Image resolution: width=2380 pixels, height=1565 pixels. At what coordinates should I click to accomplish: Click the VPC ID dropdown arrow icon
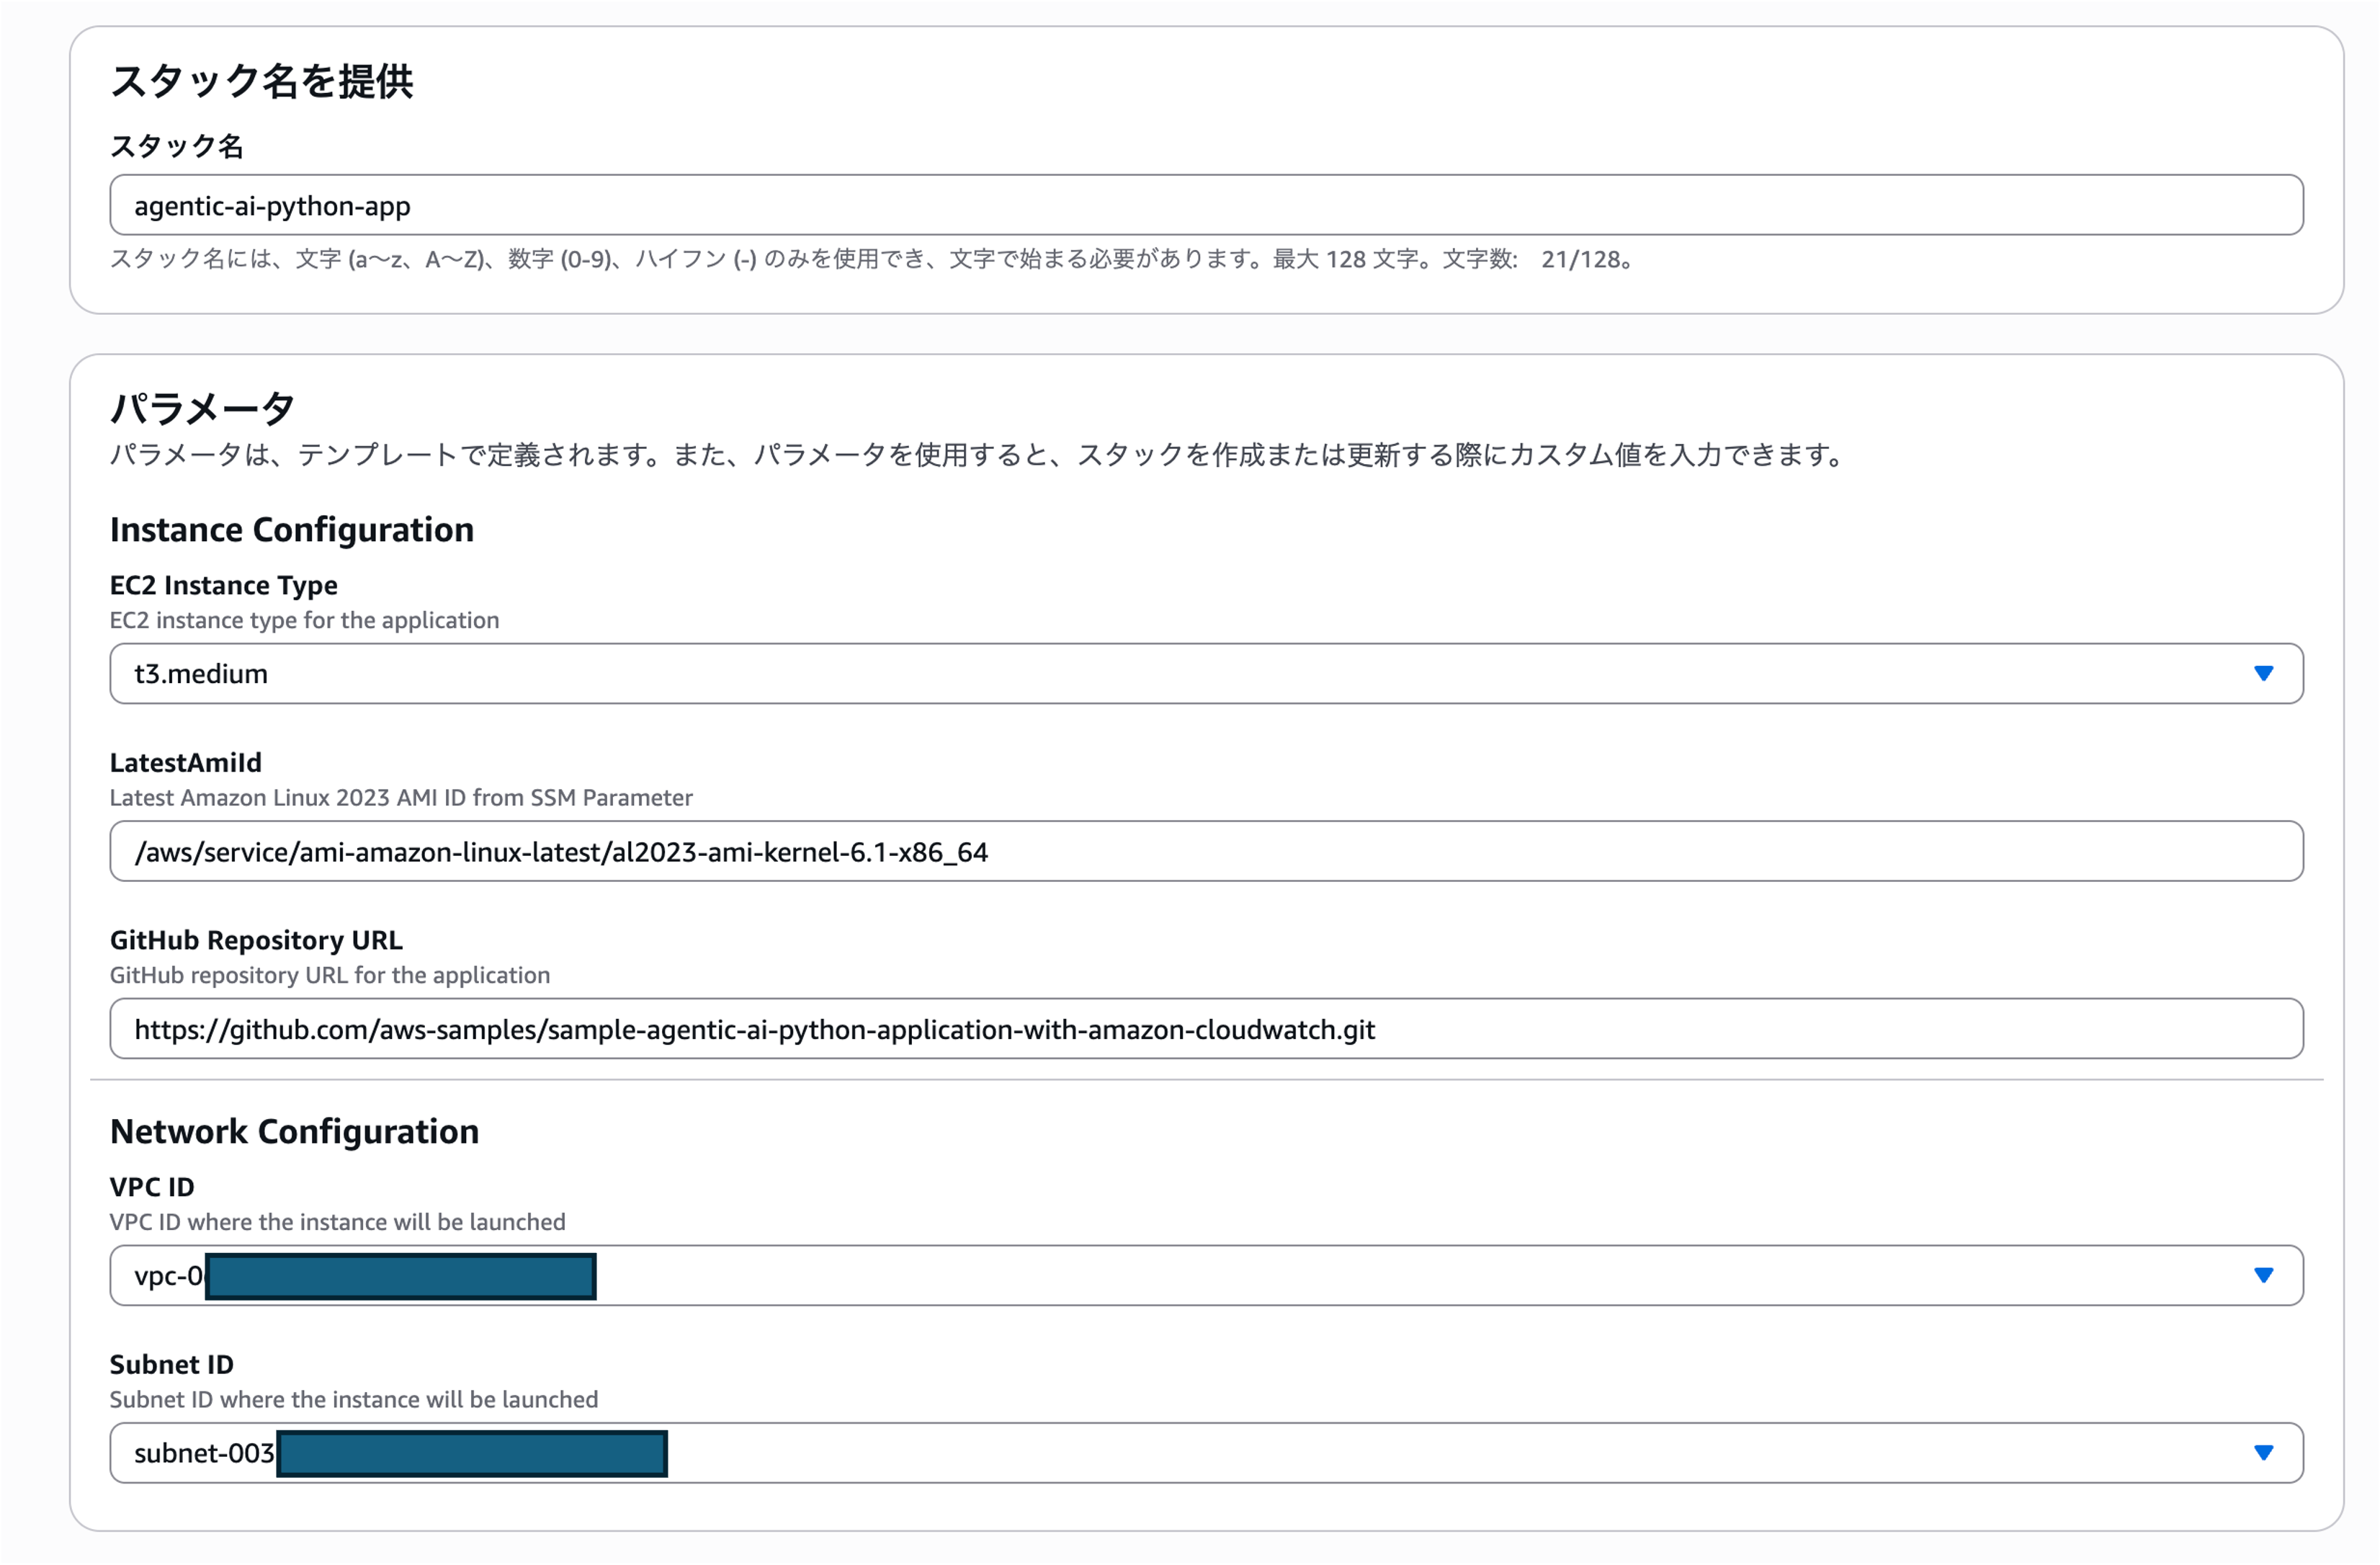click(2263, 1275)
